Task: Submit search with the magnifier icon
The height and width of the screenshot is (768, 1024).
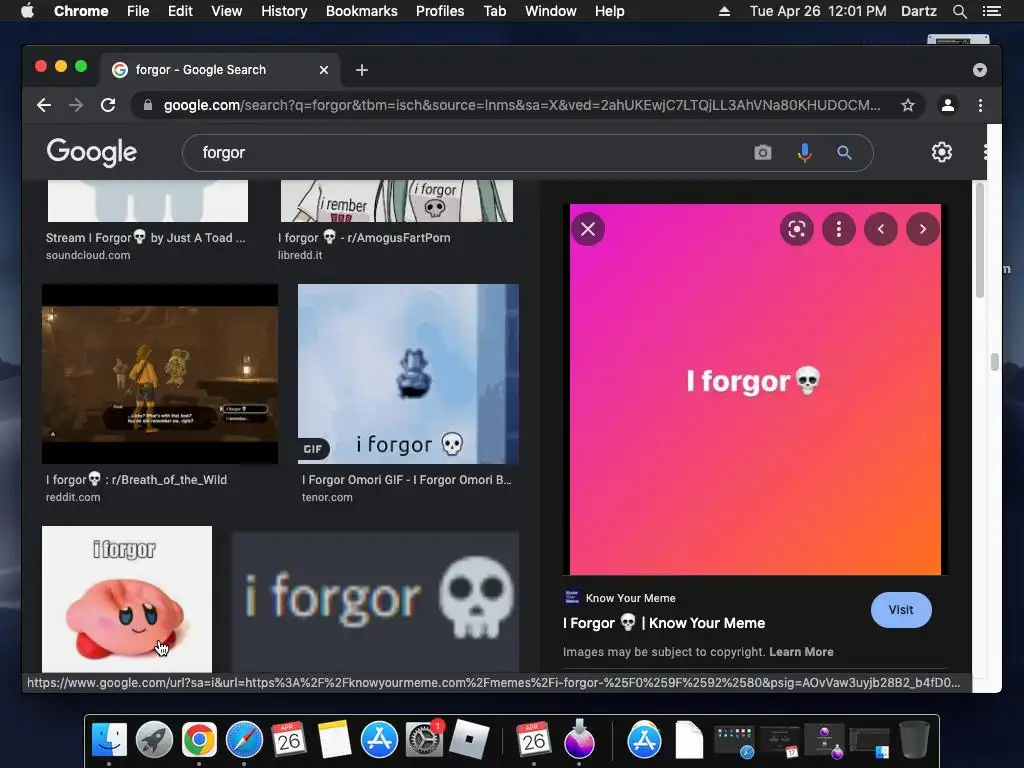Action: click(x=844, y=153)
